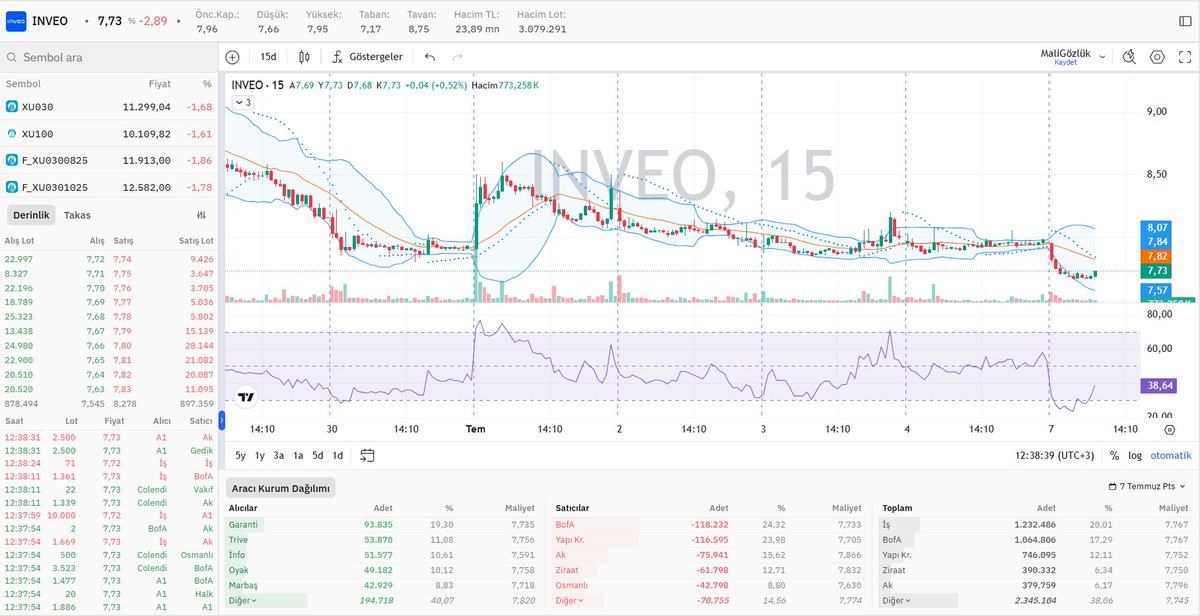Screen dimensions: 1200x616
Task: Open the Göstergeler indicators menu
Action: (x=368, y=57)
